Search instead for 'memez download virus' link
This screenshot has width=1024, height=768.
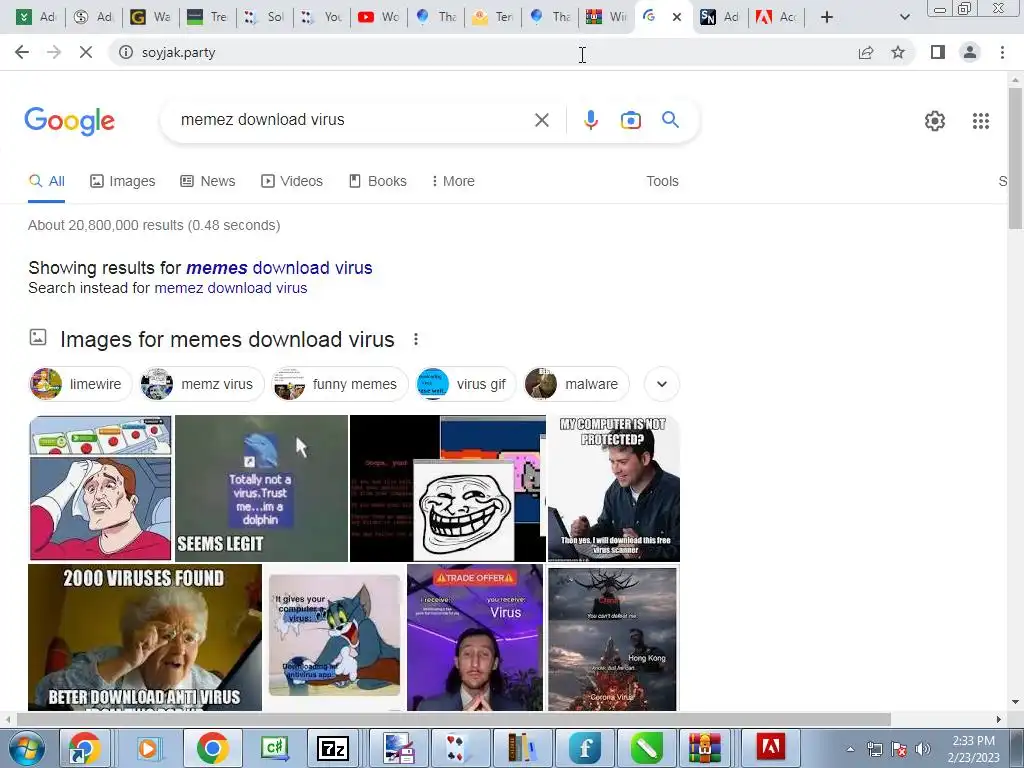(231, 288)
